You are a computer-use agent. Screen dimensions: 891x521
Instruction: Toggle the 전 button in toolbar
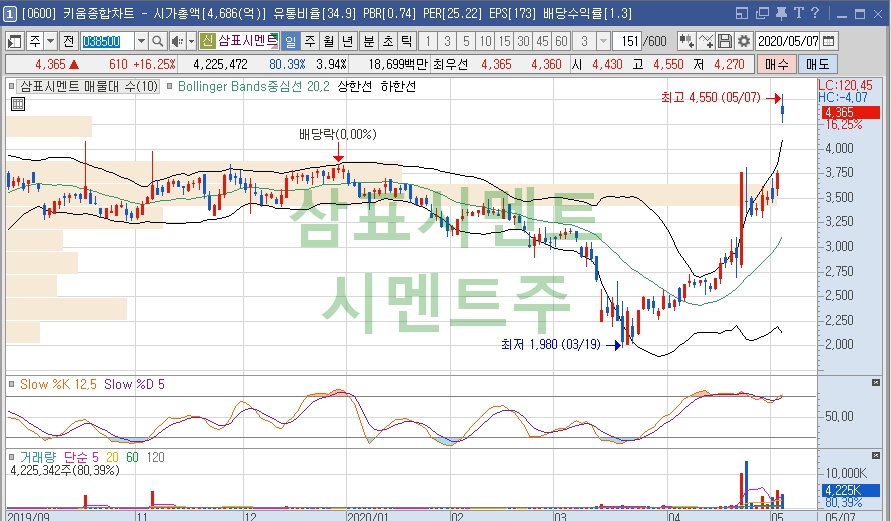(x=69, y=41)
